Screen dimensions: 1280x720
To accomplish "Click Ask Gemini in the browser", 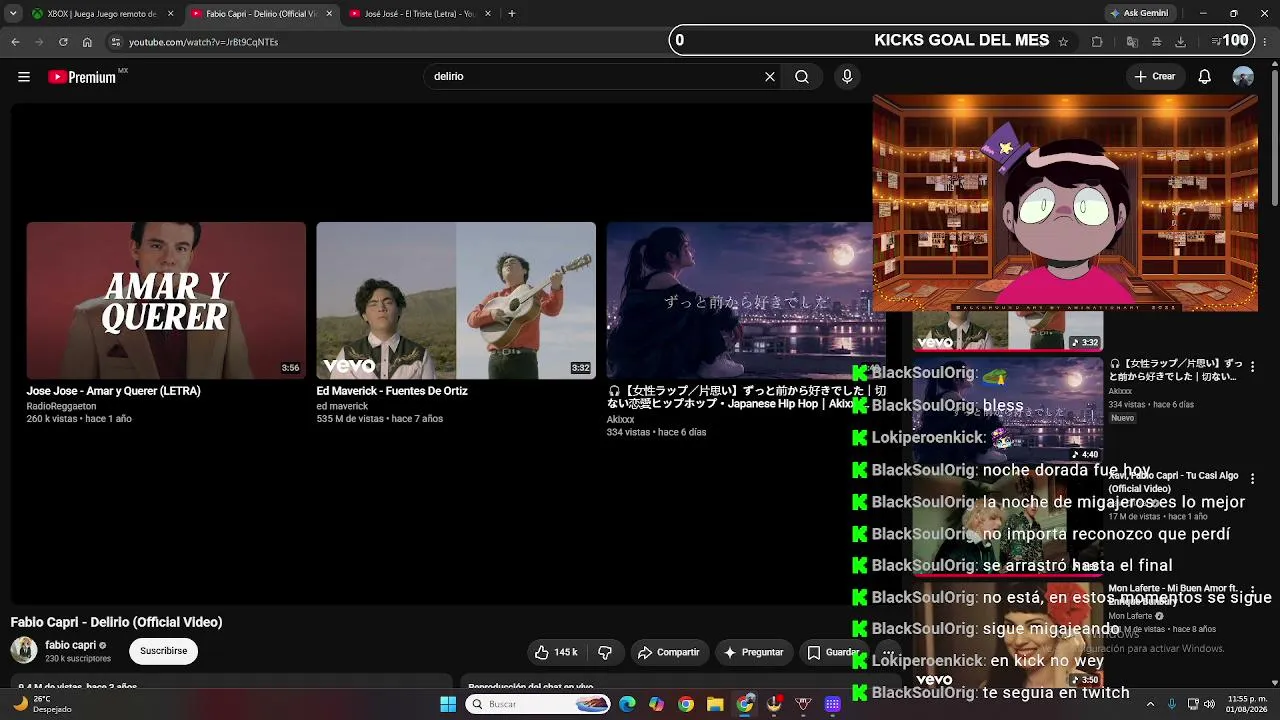I will tap(1138, 14).
